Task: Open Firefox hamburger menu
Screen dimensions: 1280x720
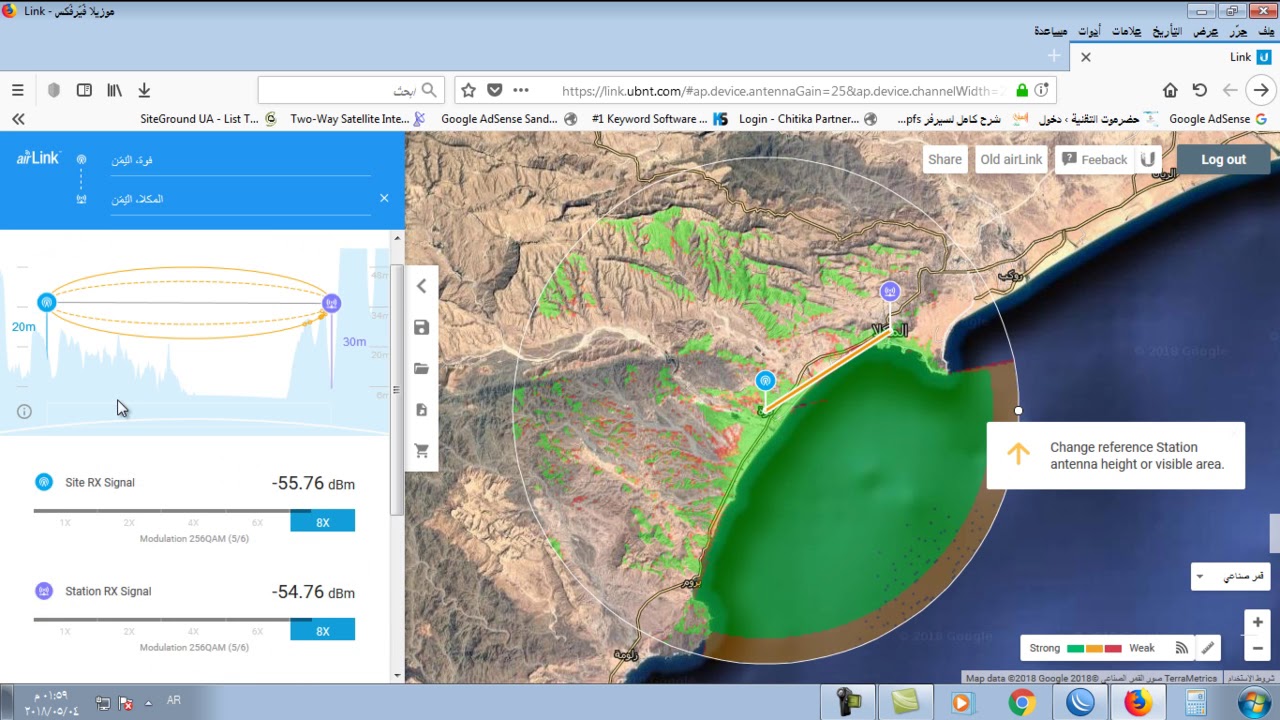Action: click(x=17, y=90)
